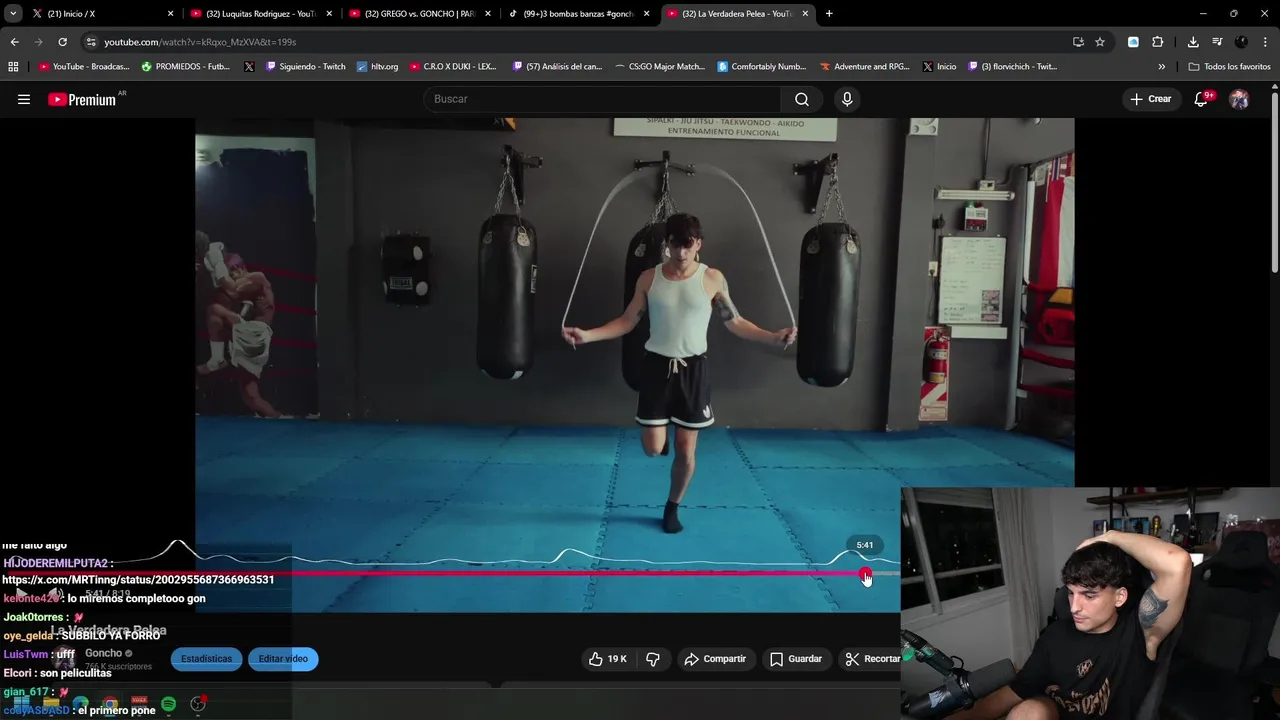Bookmark this page with the star
The width and height of the screenshot is (1280, 720).
(1100, 42)
